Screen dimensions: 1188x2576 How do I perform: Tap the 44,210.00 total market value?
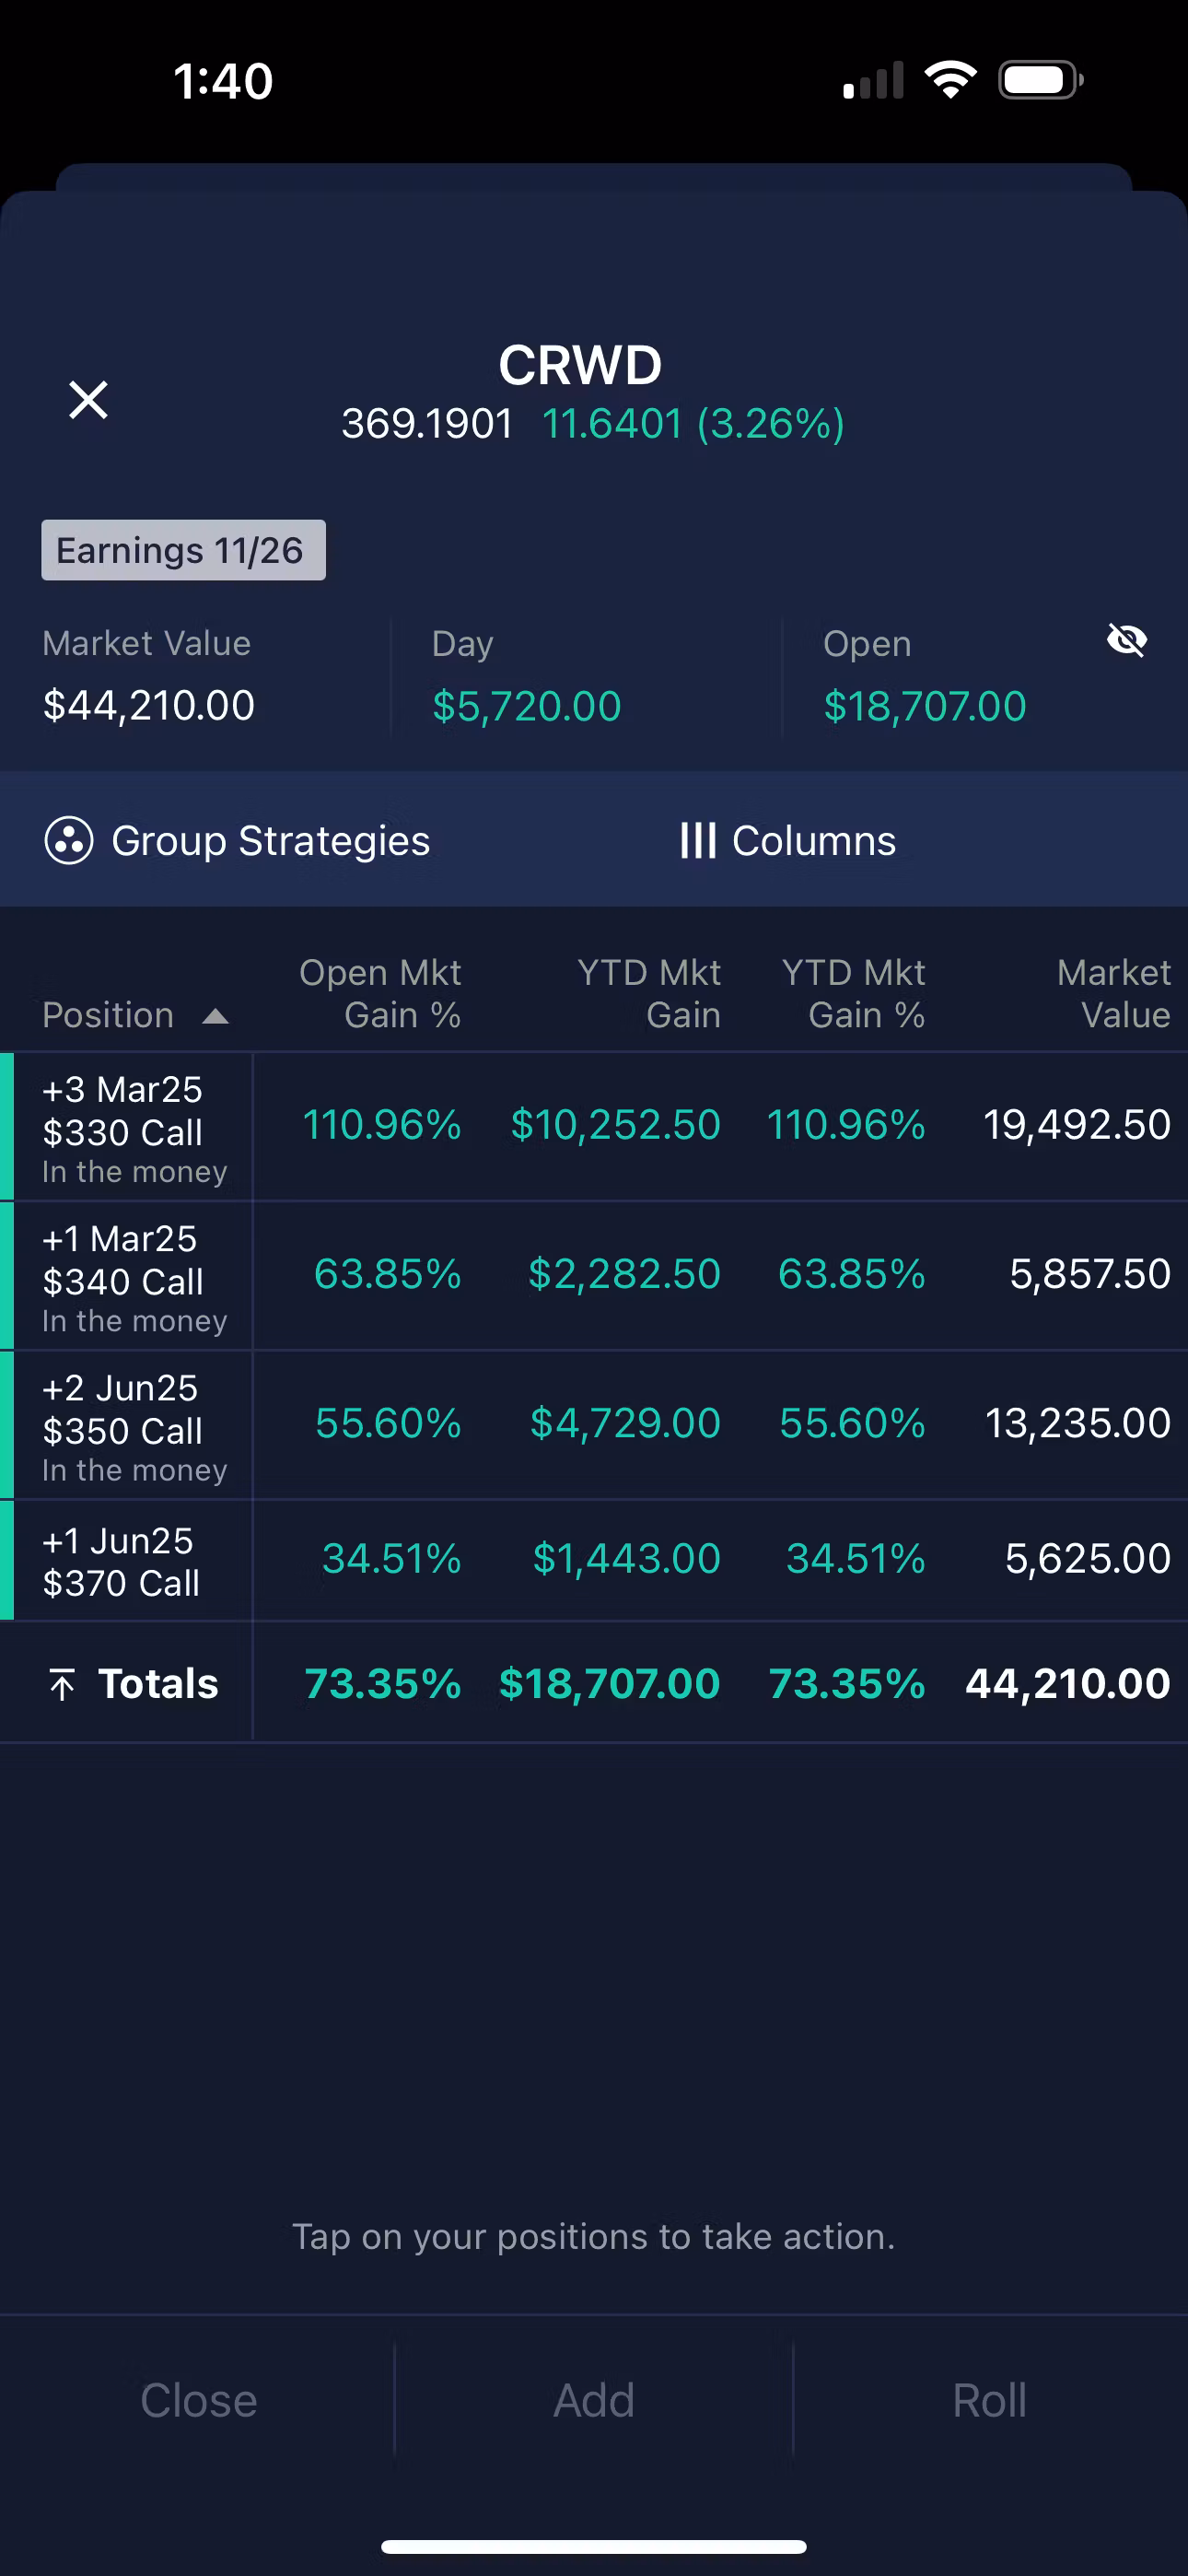click(x=1068, y=1684)
